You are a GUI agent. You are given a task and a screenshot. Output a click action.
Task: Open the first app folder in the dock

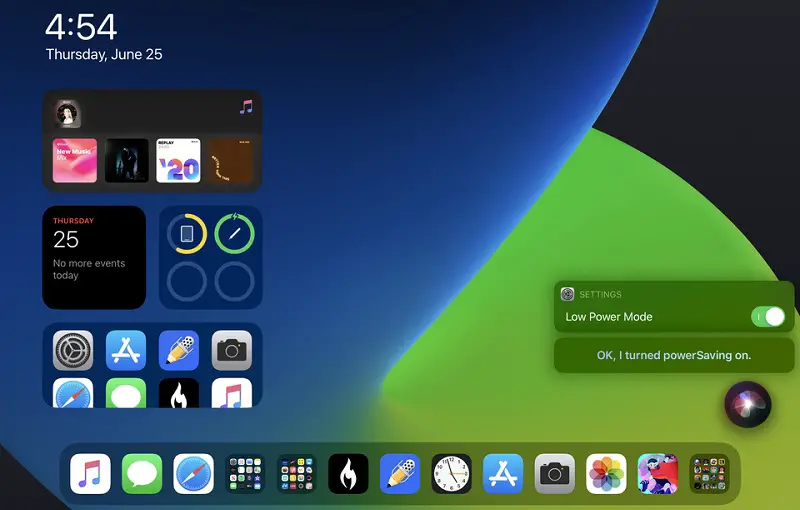point(245,474)
